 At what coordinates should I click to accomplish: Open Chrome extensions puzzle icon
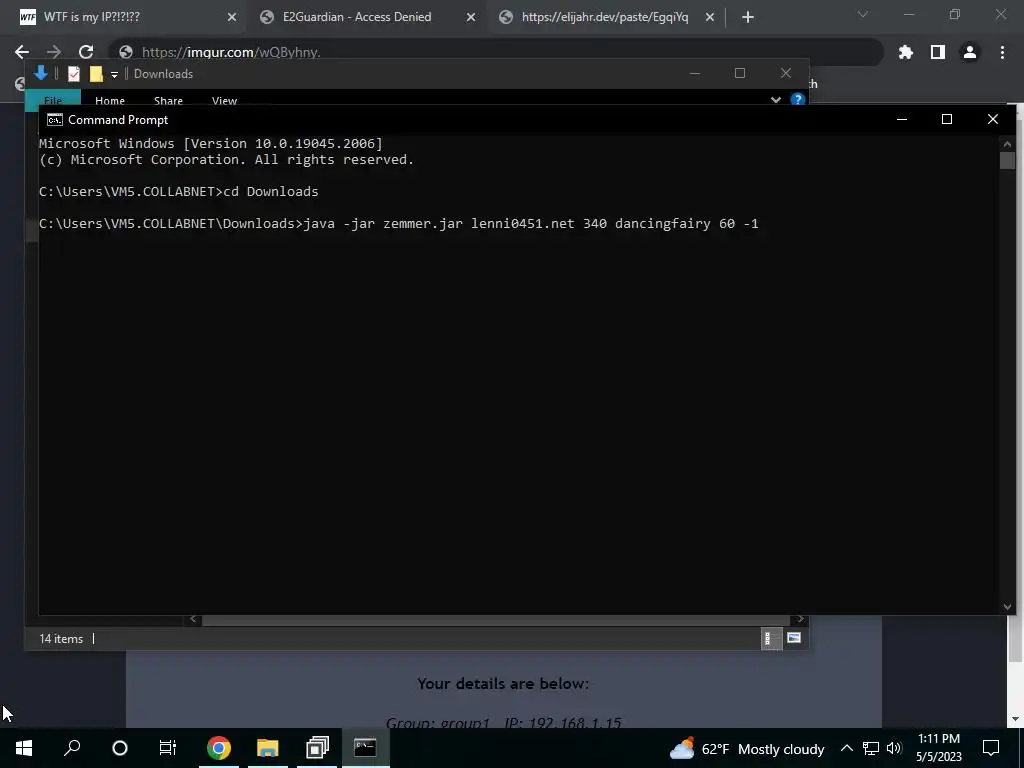(906, 52)
